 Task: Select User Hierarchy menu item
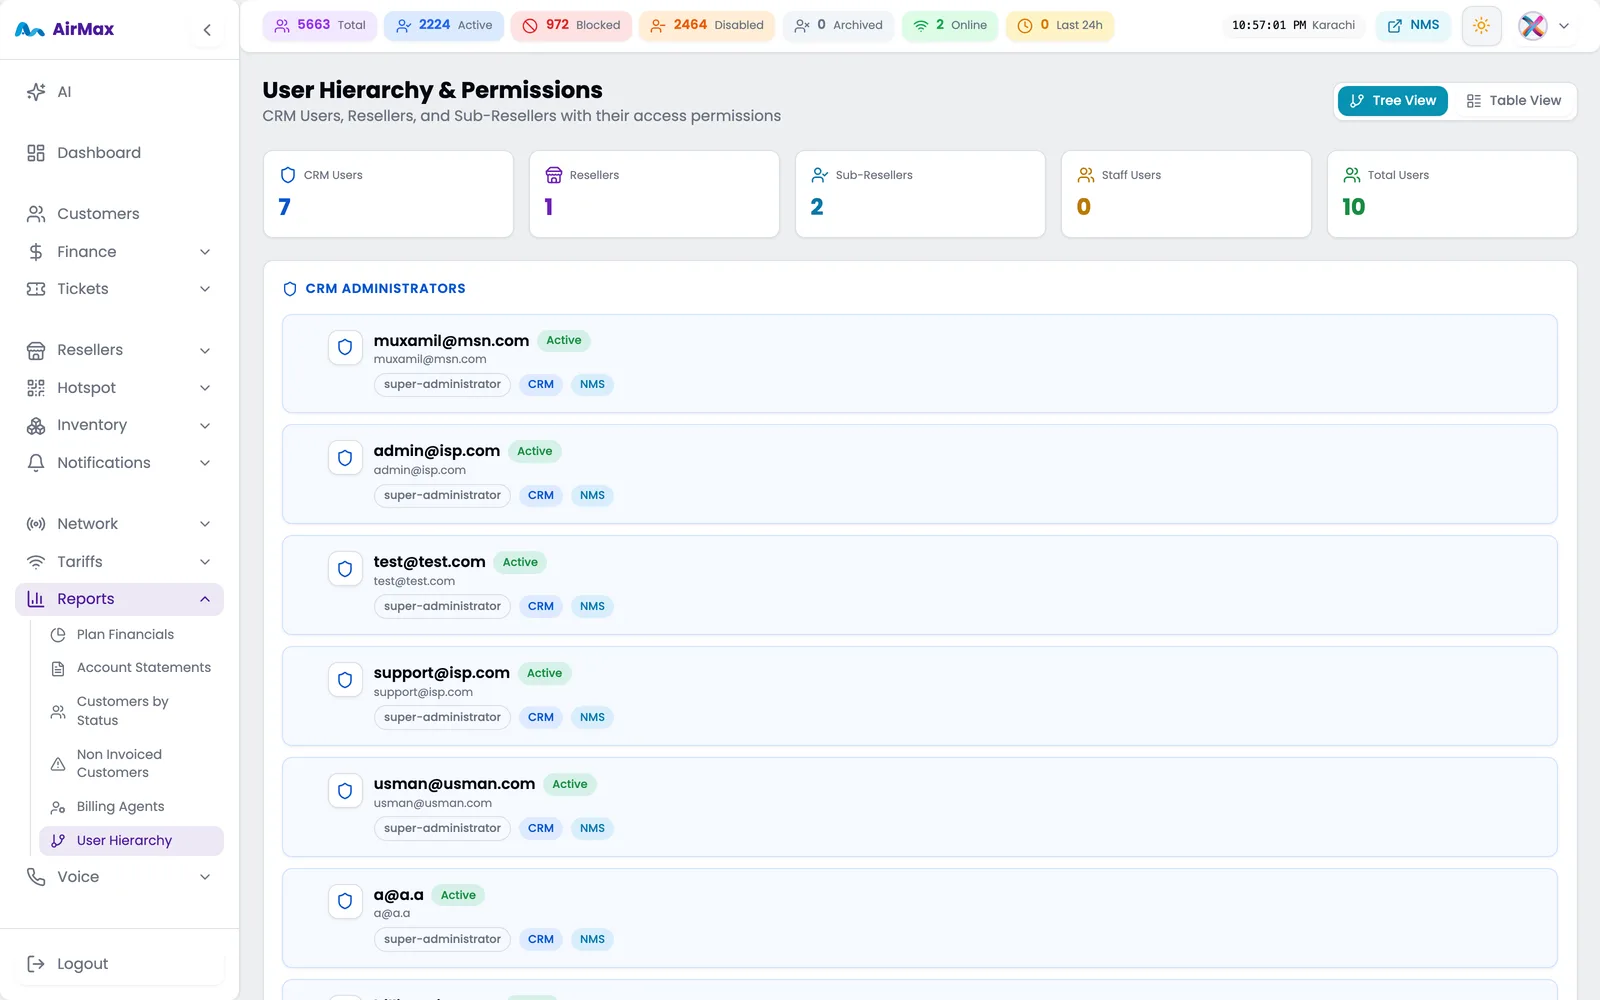[131, 841]
